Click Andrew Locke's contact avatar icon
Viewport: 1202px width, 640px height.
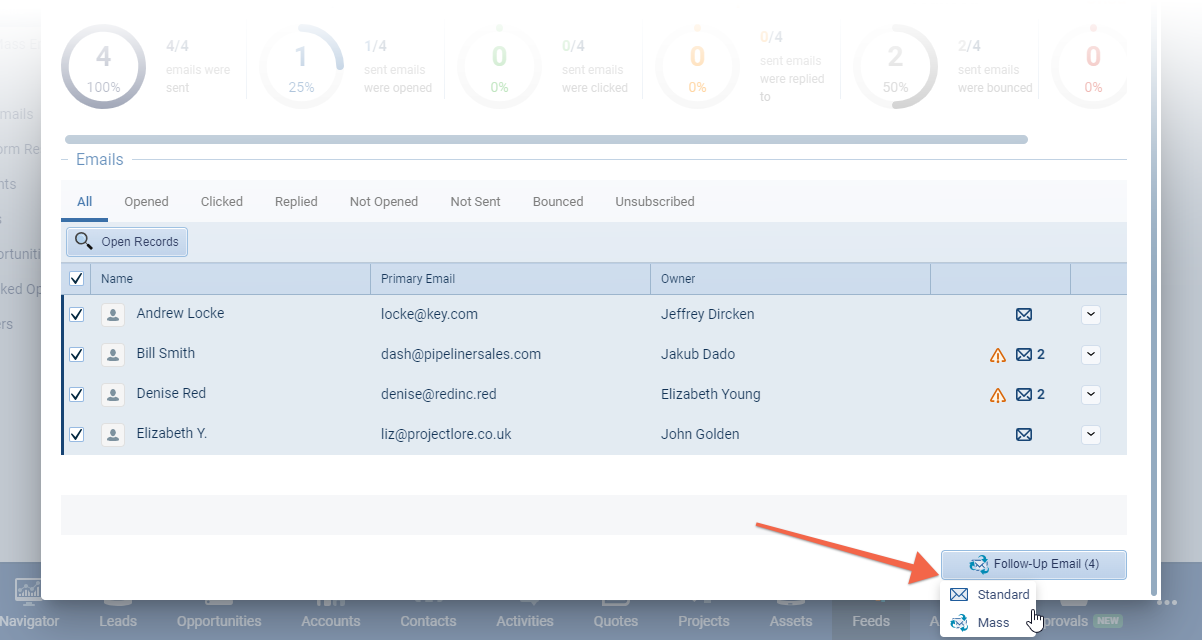(x=113, y=315)
